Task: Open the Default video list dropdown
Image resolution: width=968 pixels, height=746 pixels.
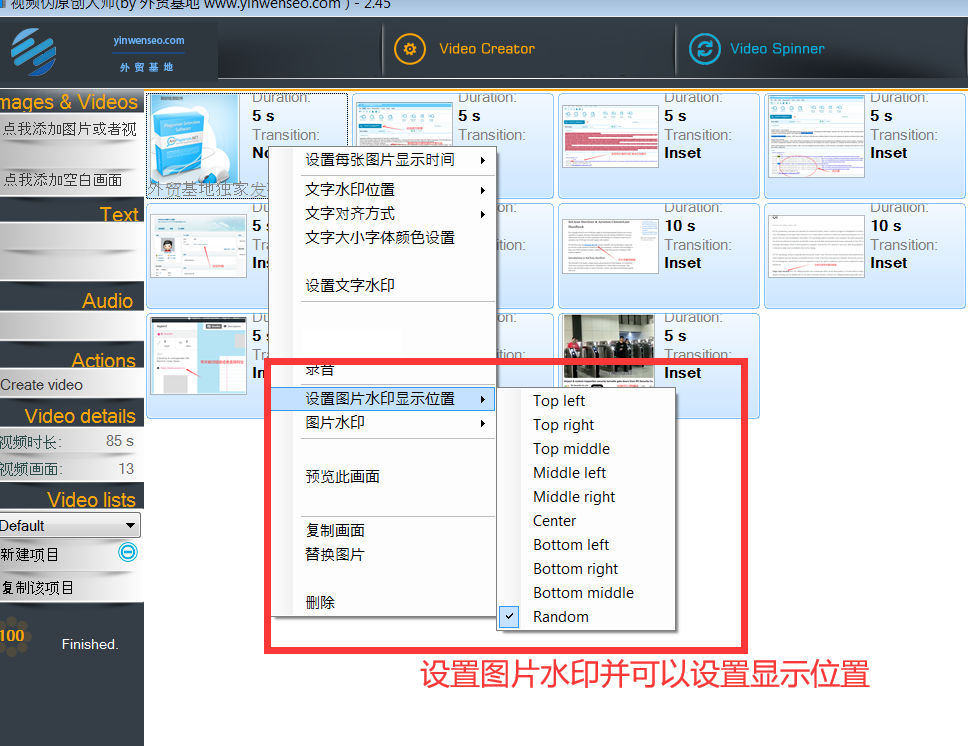Action: (70, 525)
